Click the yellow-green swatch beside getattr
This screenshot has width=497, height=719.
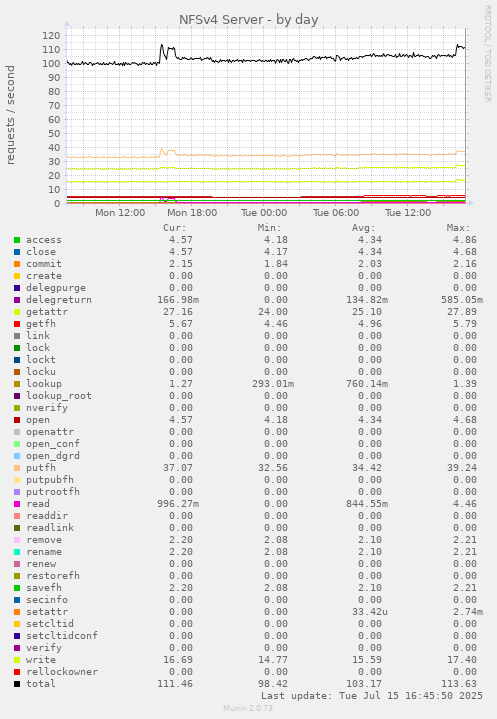[17, 312]
